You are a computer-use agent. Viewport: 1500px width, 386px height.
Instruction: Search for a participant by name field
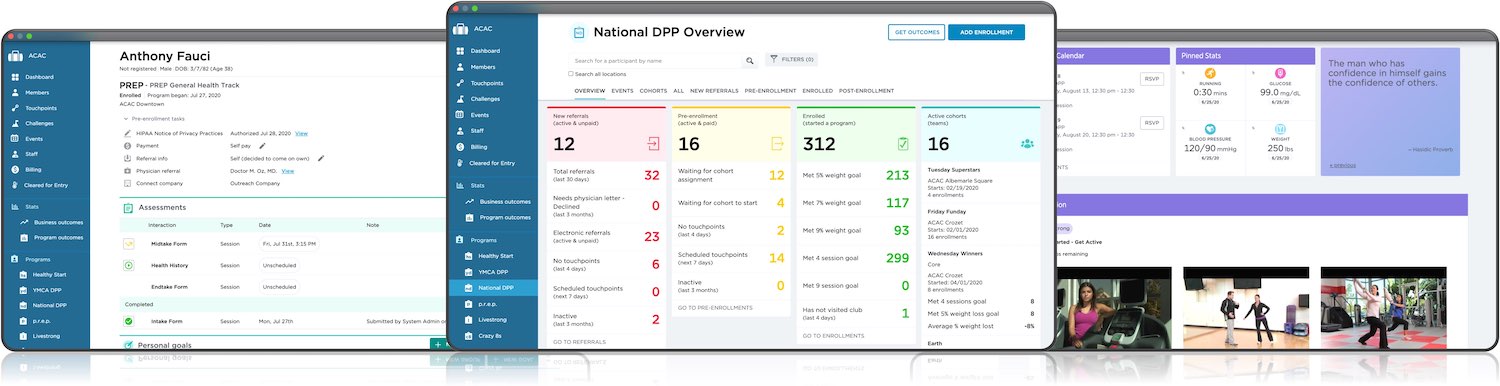(656, 61)
